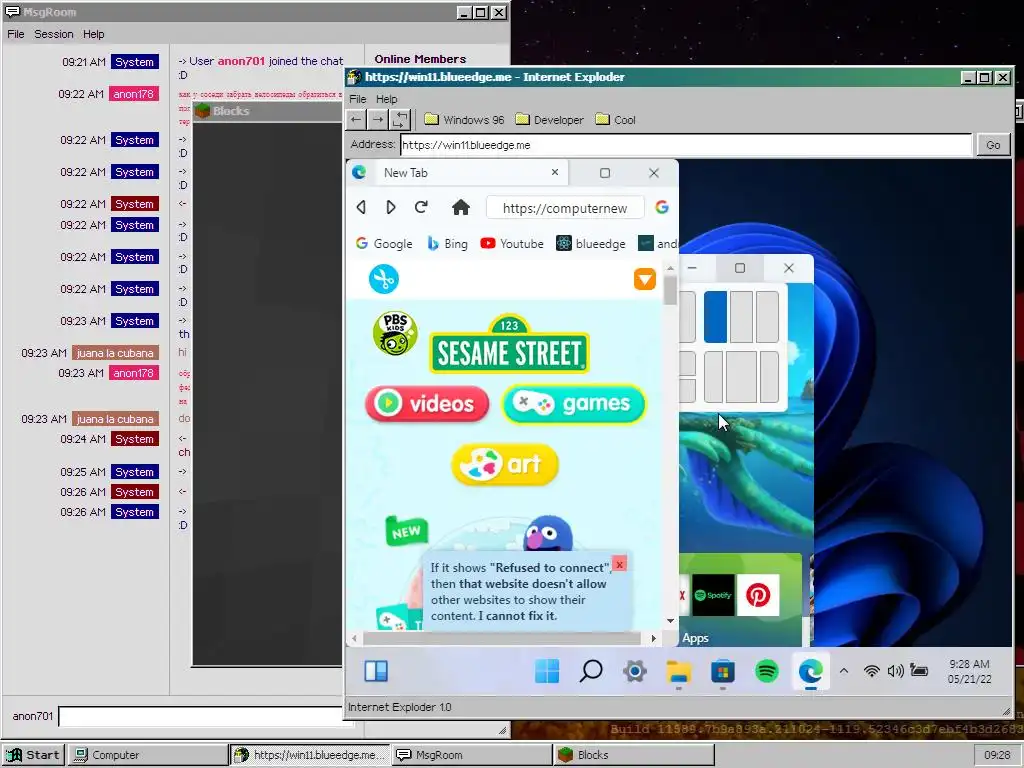Click the Internet Exploder Address field
1024x768 pixels.
686,145
